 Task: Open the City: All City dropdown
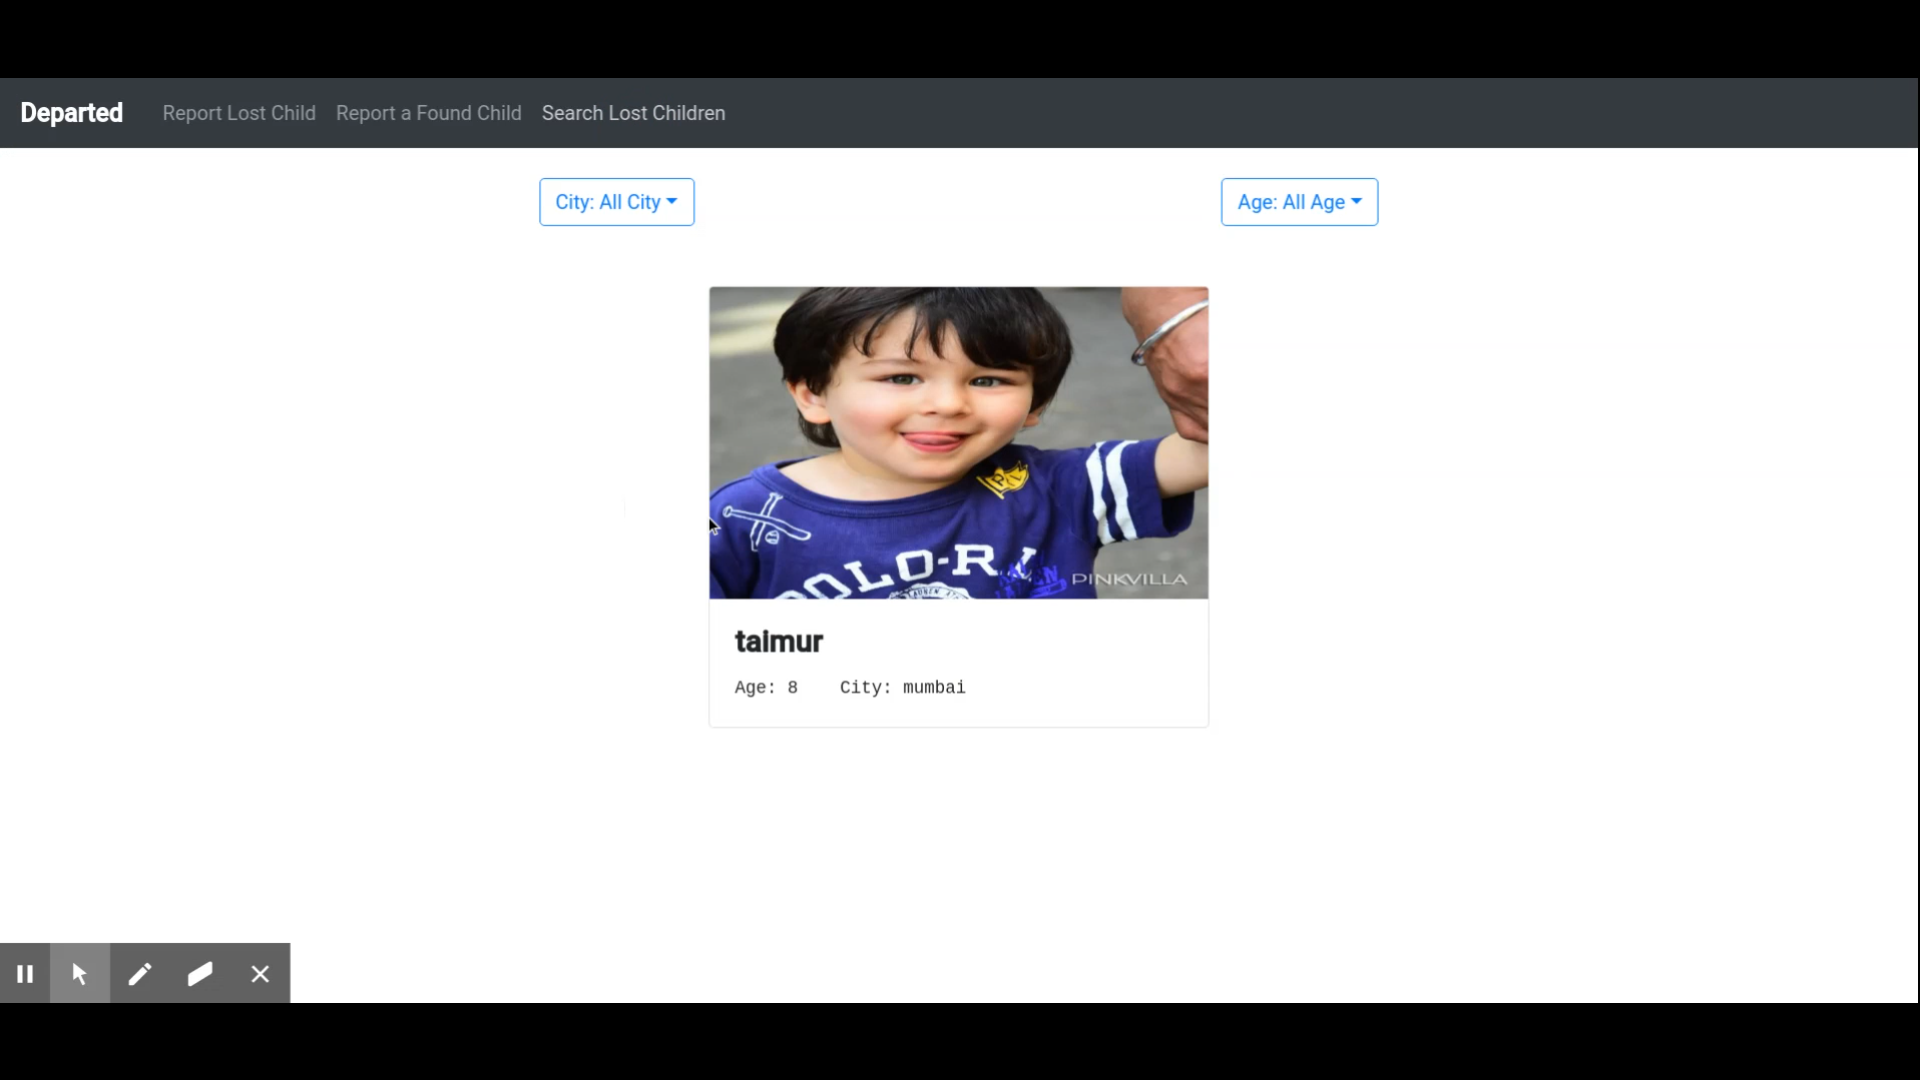pos(616,202)
